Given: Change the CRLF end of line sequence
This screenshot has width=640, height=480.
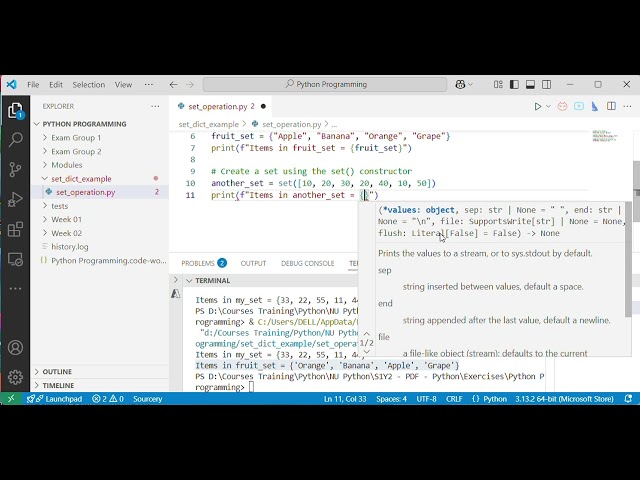Looking at the screenshot, I should [x=454, y=399].
